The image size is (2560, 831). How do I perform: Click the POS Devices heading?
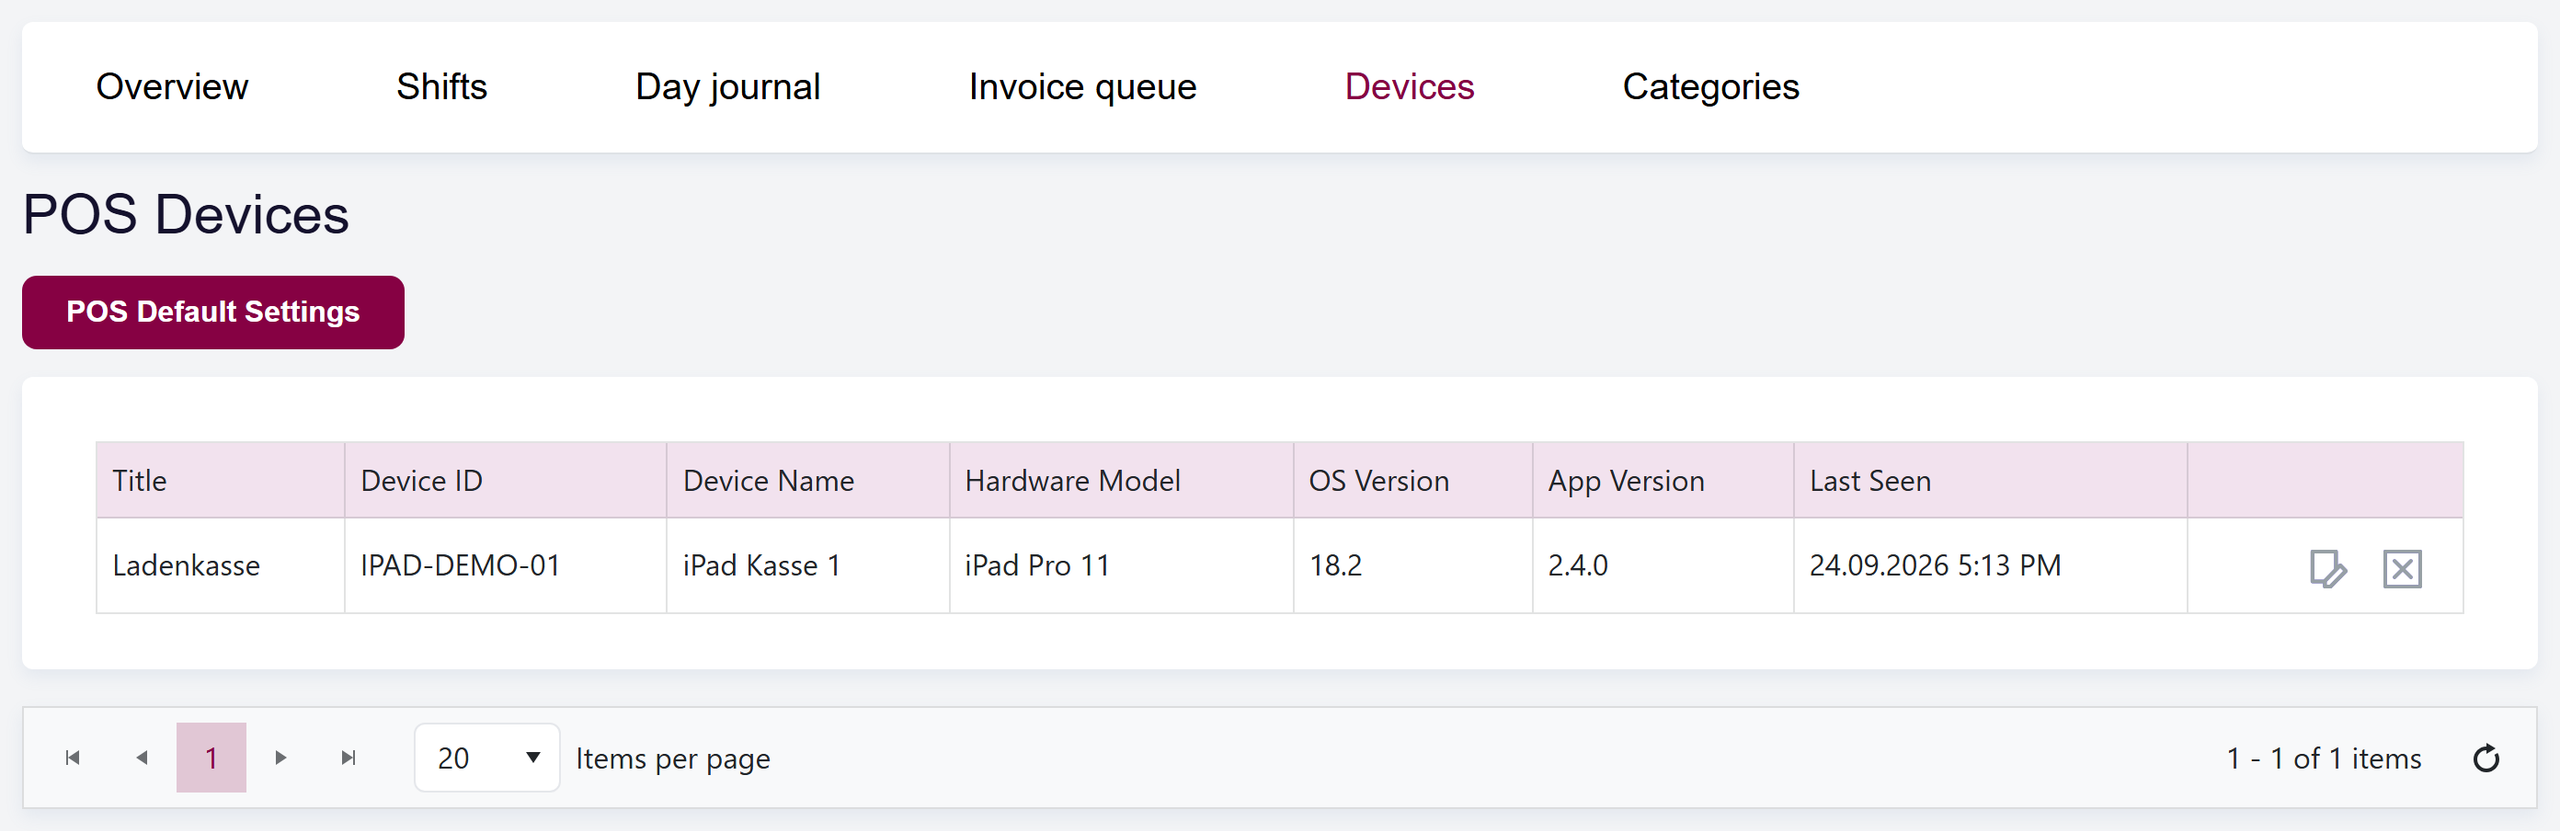pyautogui.click(x=186, y=215)
